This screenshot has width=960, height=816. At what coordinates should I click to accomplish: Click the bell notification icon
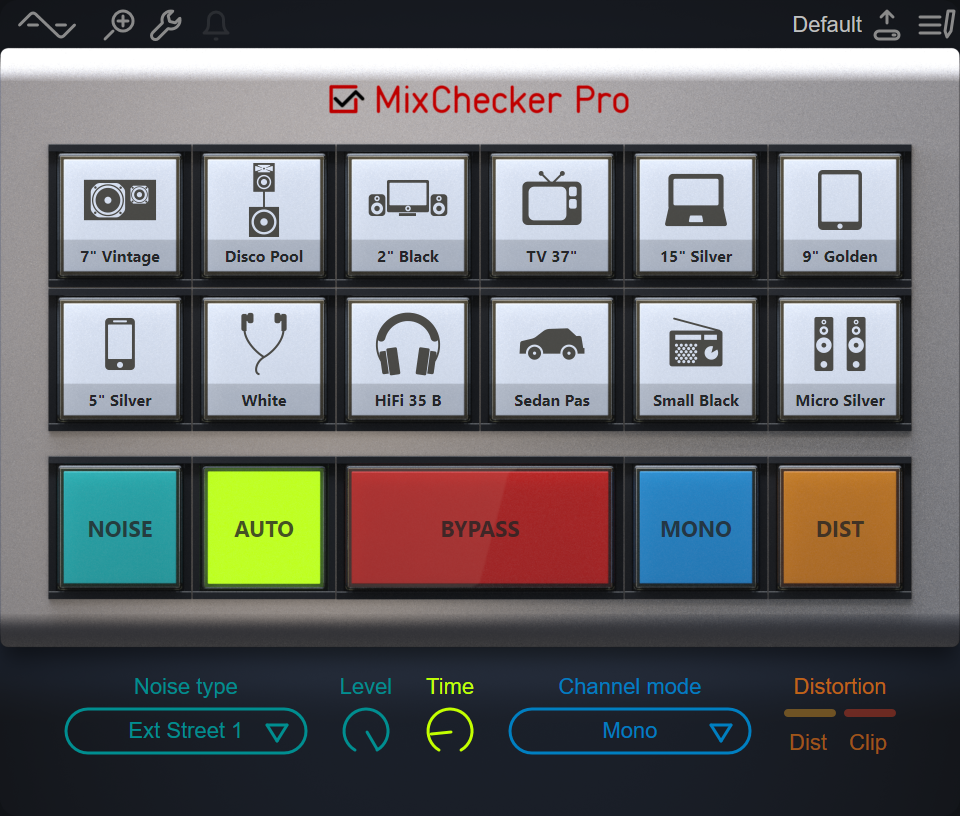click(216, 26)
